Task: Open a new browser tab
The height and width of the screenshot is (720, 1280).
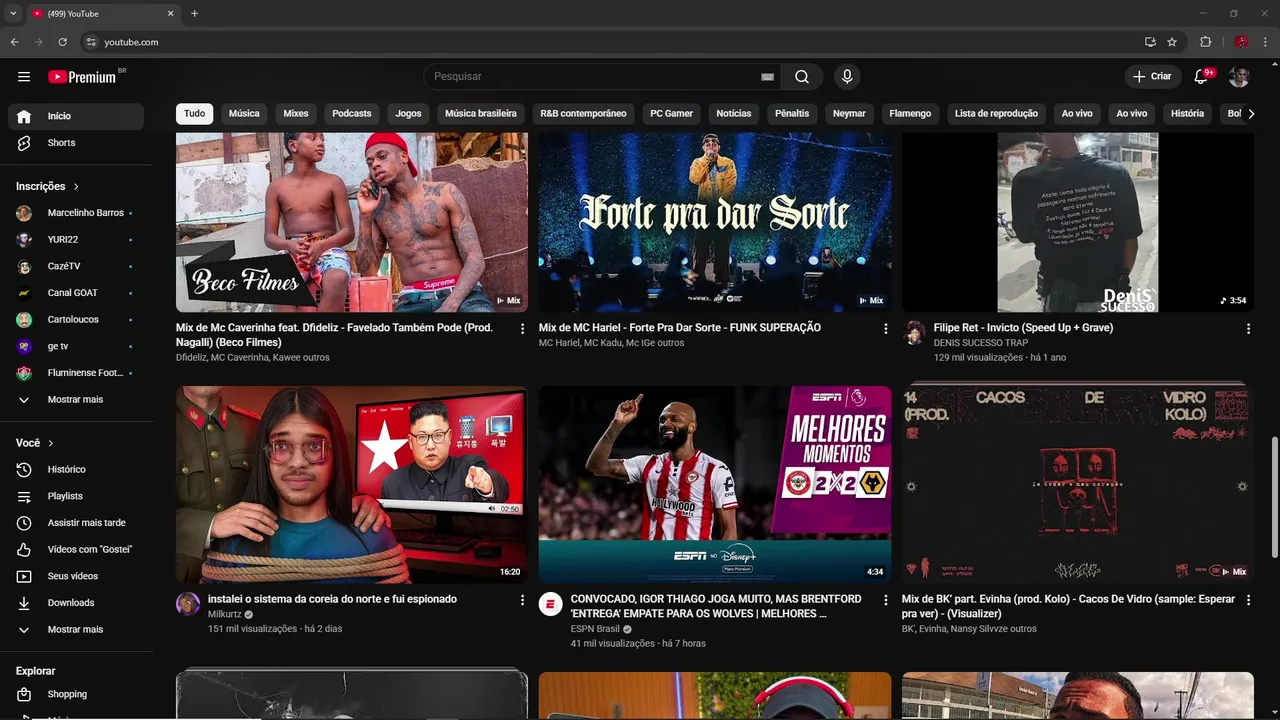Action: pyautogui.click(x=194, y=14)
